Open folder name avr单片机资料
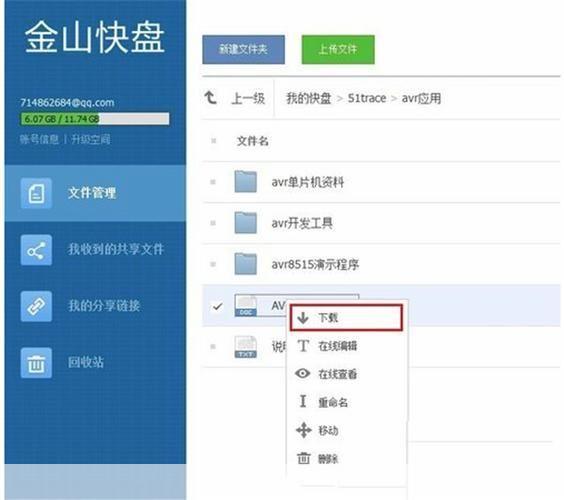Screen dimensions: 564x500 pos(308,182)
